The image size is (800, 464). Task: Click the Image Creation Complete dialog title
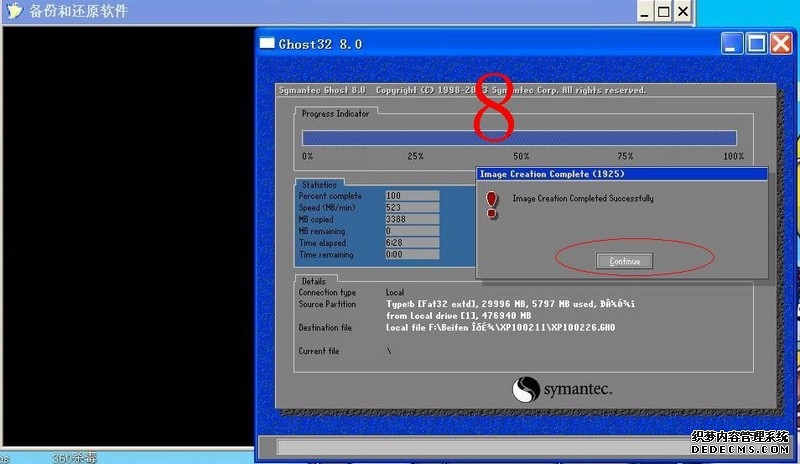(x=552, y=174)
